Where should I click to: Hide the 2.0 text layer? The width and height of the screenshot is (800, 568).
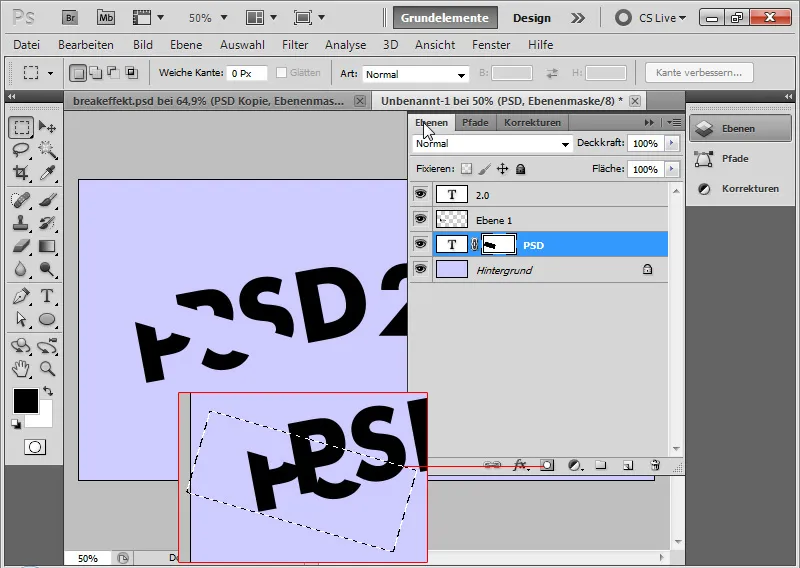coord(420,194)
